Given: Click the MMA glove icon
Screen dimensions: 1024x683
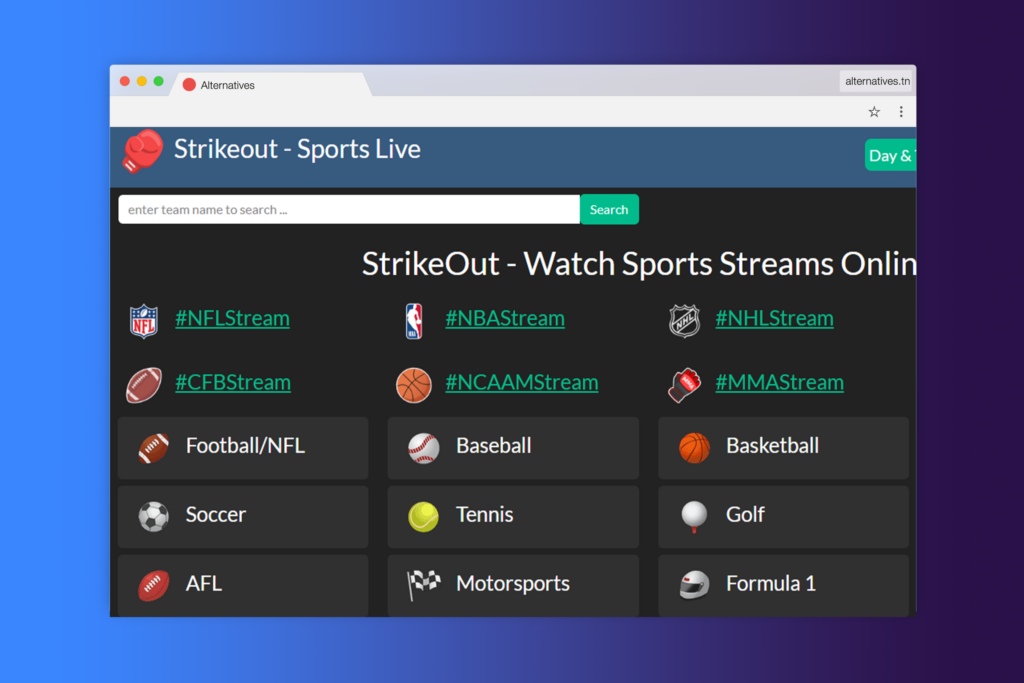Looking at the screenshot, I should [684, 385].
